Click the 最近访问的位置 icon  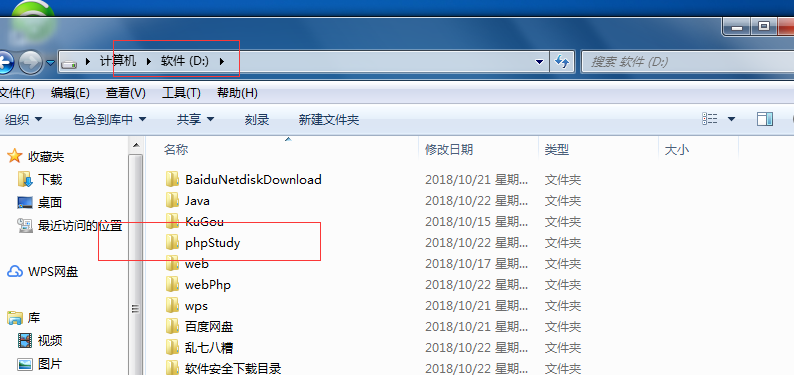click(25, 226)
